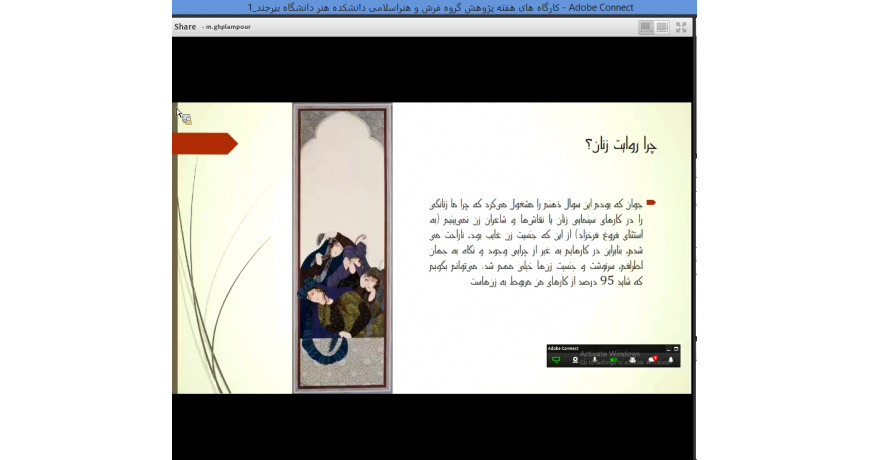Restore the Adobe Connect mini control panel window

(676, 349)
